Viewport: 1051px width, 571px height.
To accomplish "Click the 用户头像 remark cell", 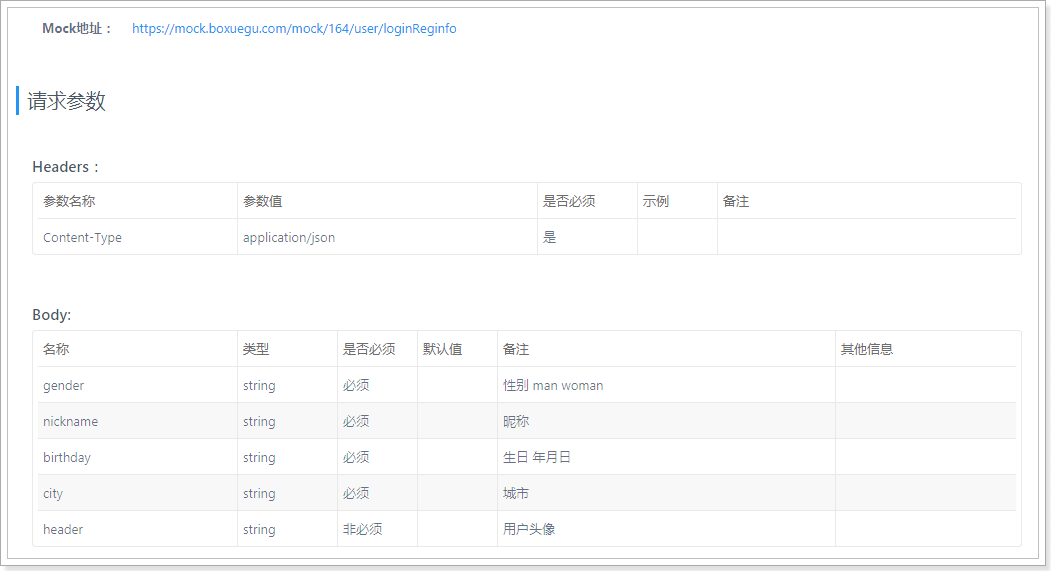I will coord(529,529).
